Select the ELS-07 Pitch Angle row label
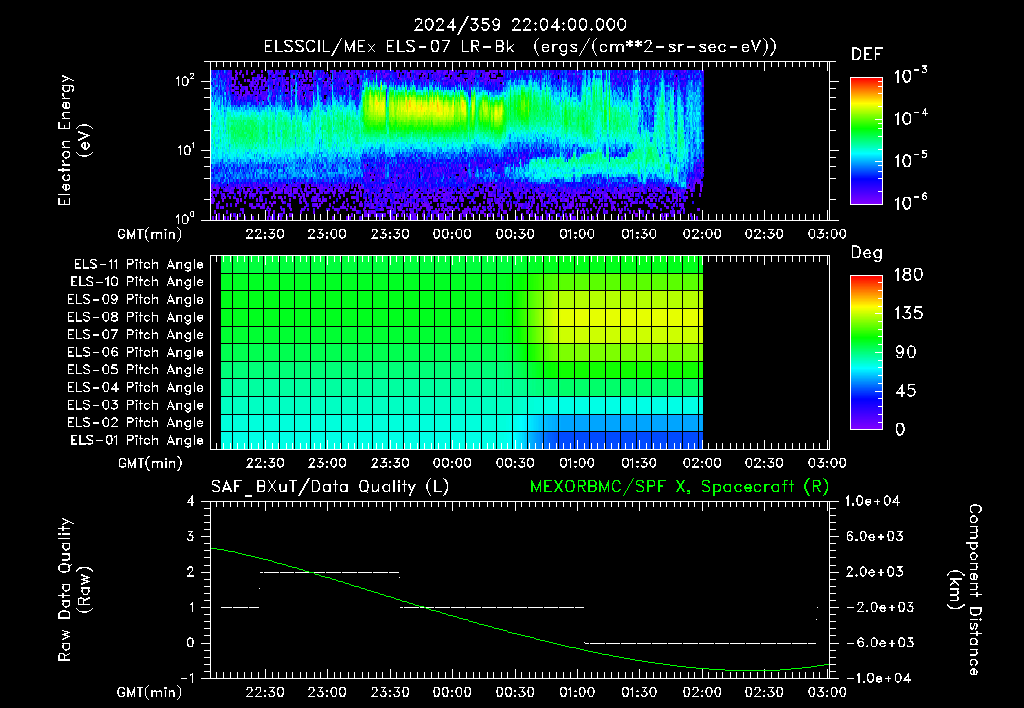Image resolution: width=1024 pixels, height=708 pixels. click(136, 334)
